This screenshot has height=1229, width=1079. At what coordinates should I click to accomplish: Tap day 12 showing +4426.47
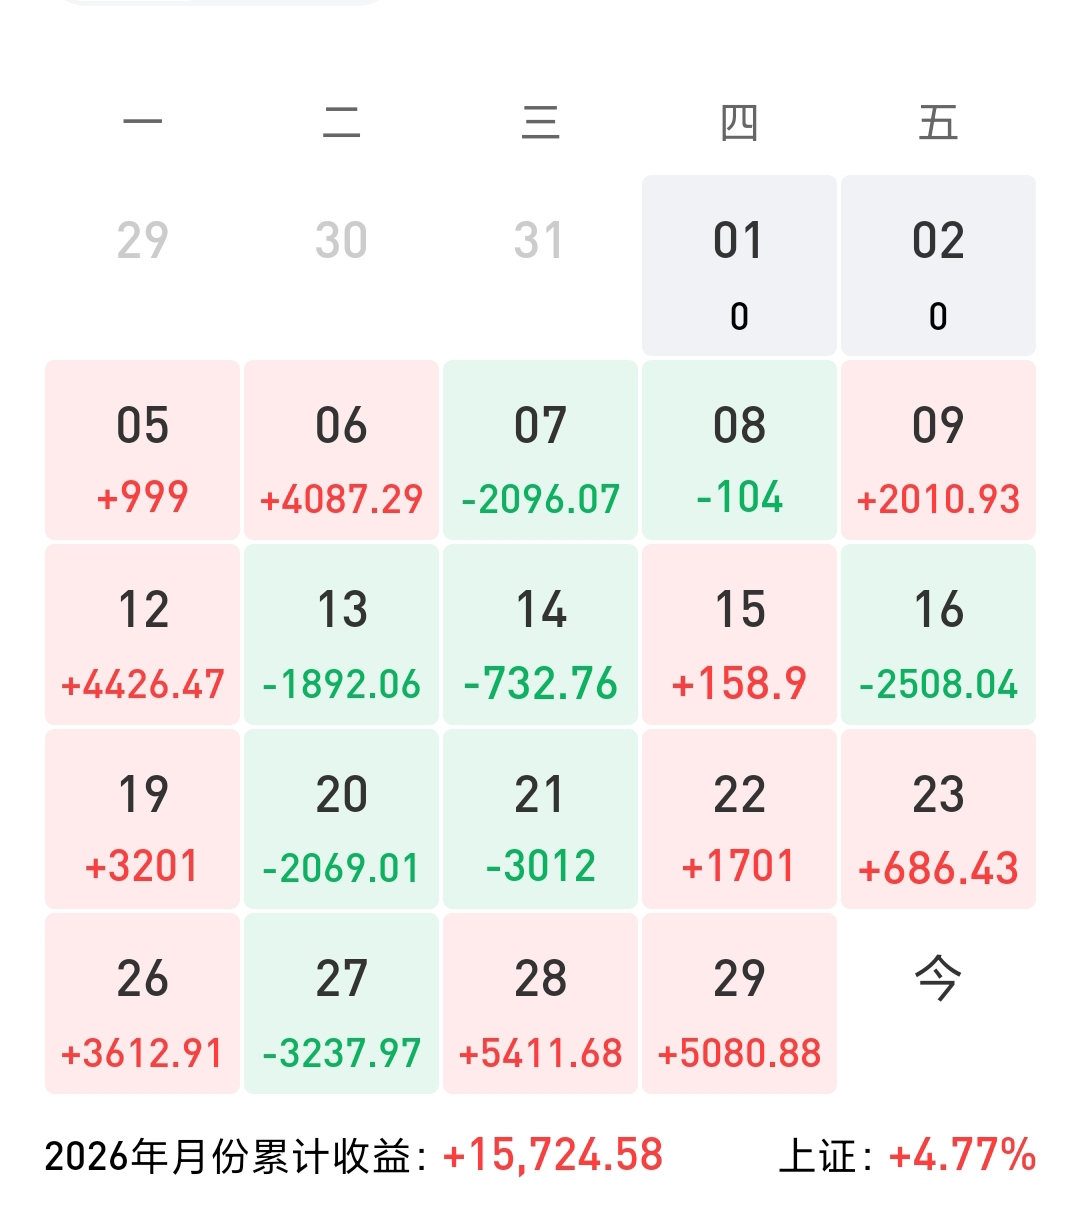tap(142, 634)
